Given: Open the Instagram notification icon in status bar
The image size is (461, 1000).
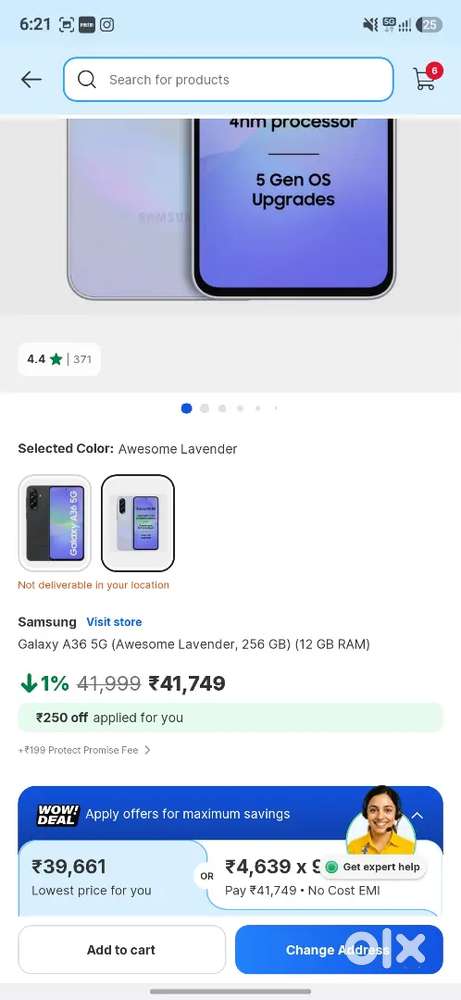Looking at the screenshot, I should 107,25.
